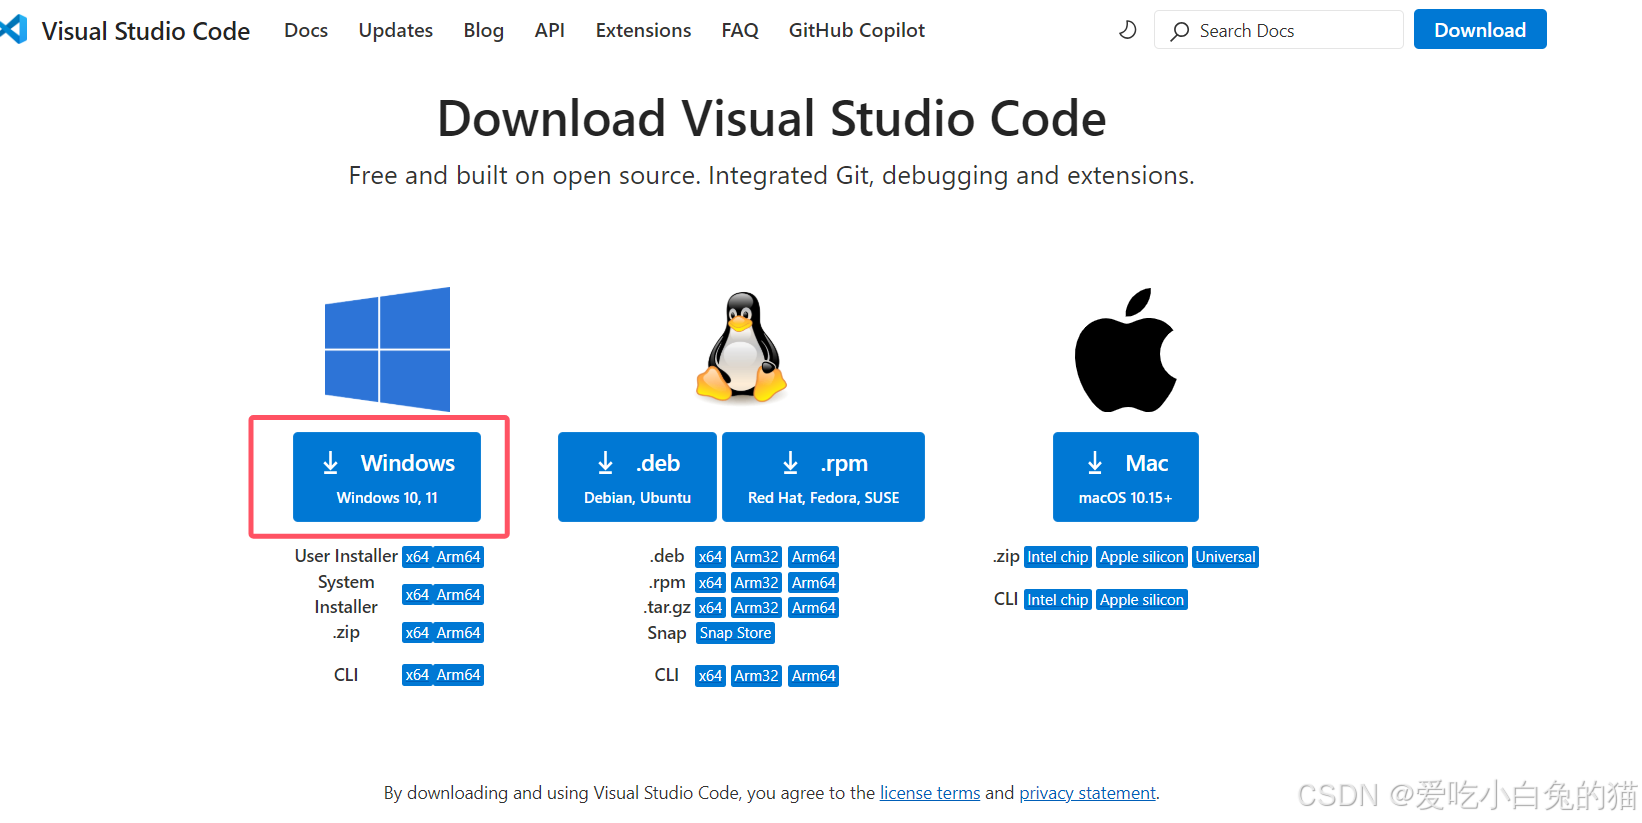Open the Extensions page
This screenshot has height=823, width=1642.
[643, 30]
